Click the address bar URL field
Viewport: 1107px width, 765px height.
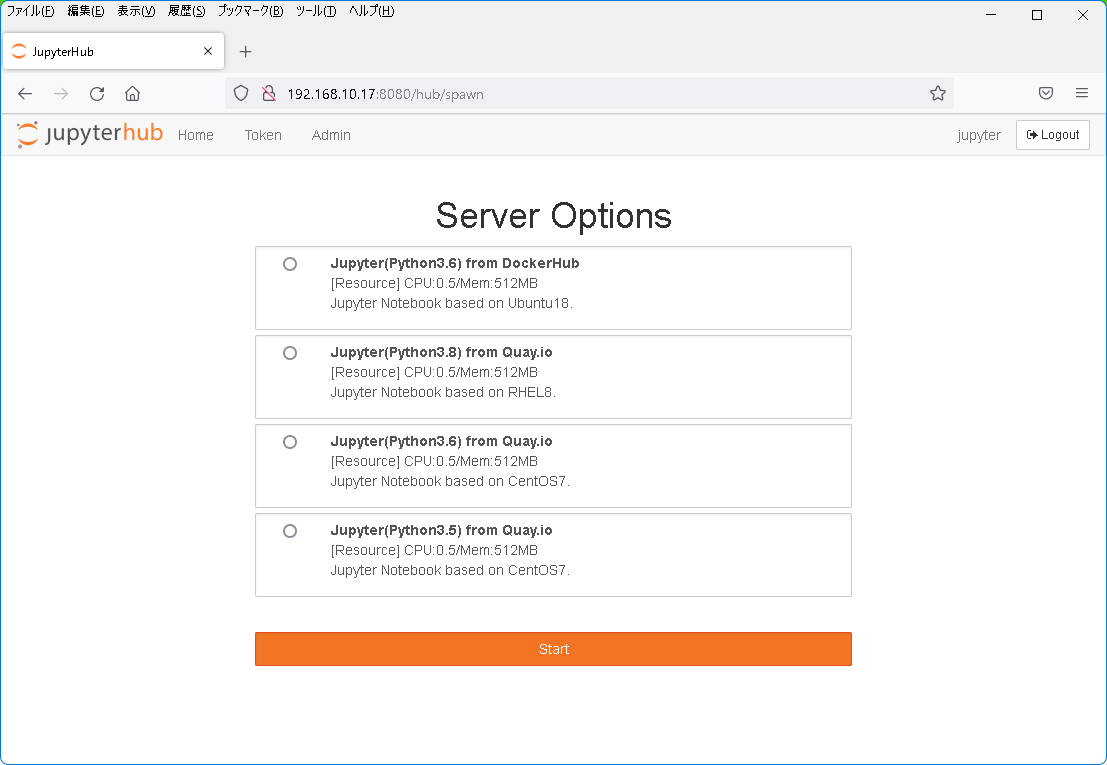click(590, 93)
